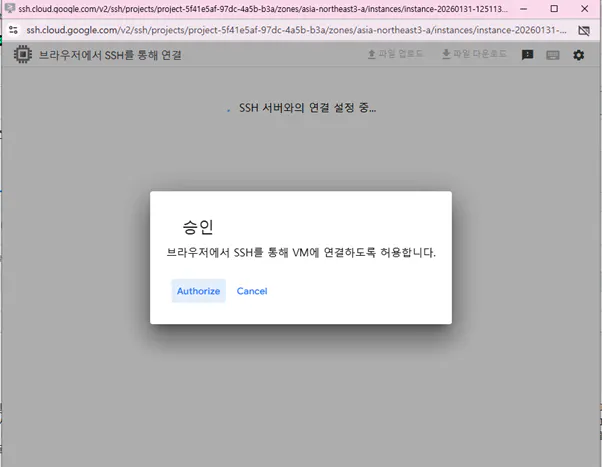This screenshot has width=602, height=467.
Task: Open the on-screen keyboard icon
Action: [x=552, y=55]
